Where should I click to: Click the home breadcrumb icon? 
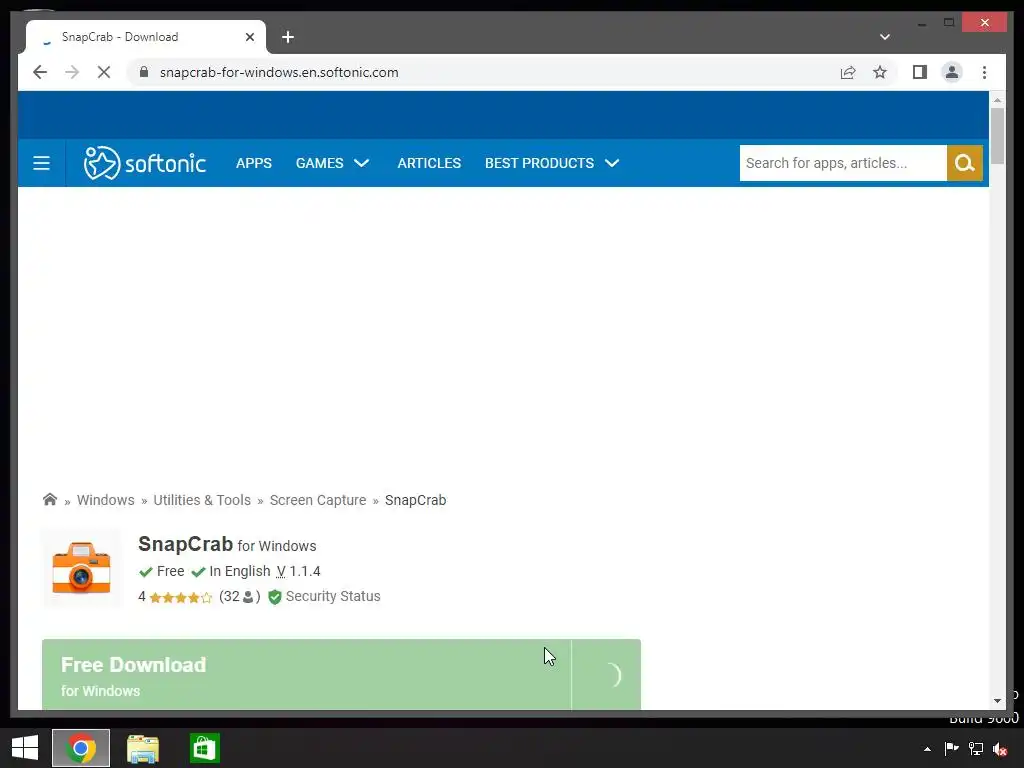[50, 500]
